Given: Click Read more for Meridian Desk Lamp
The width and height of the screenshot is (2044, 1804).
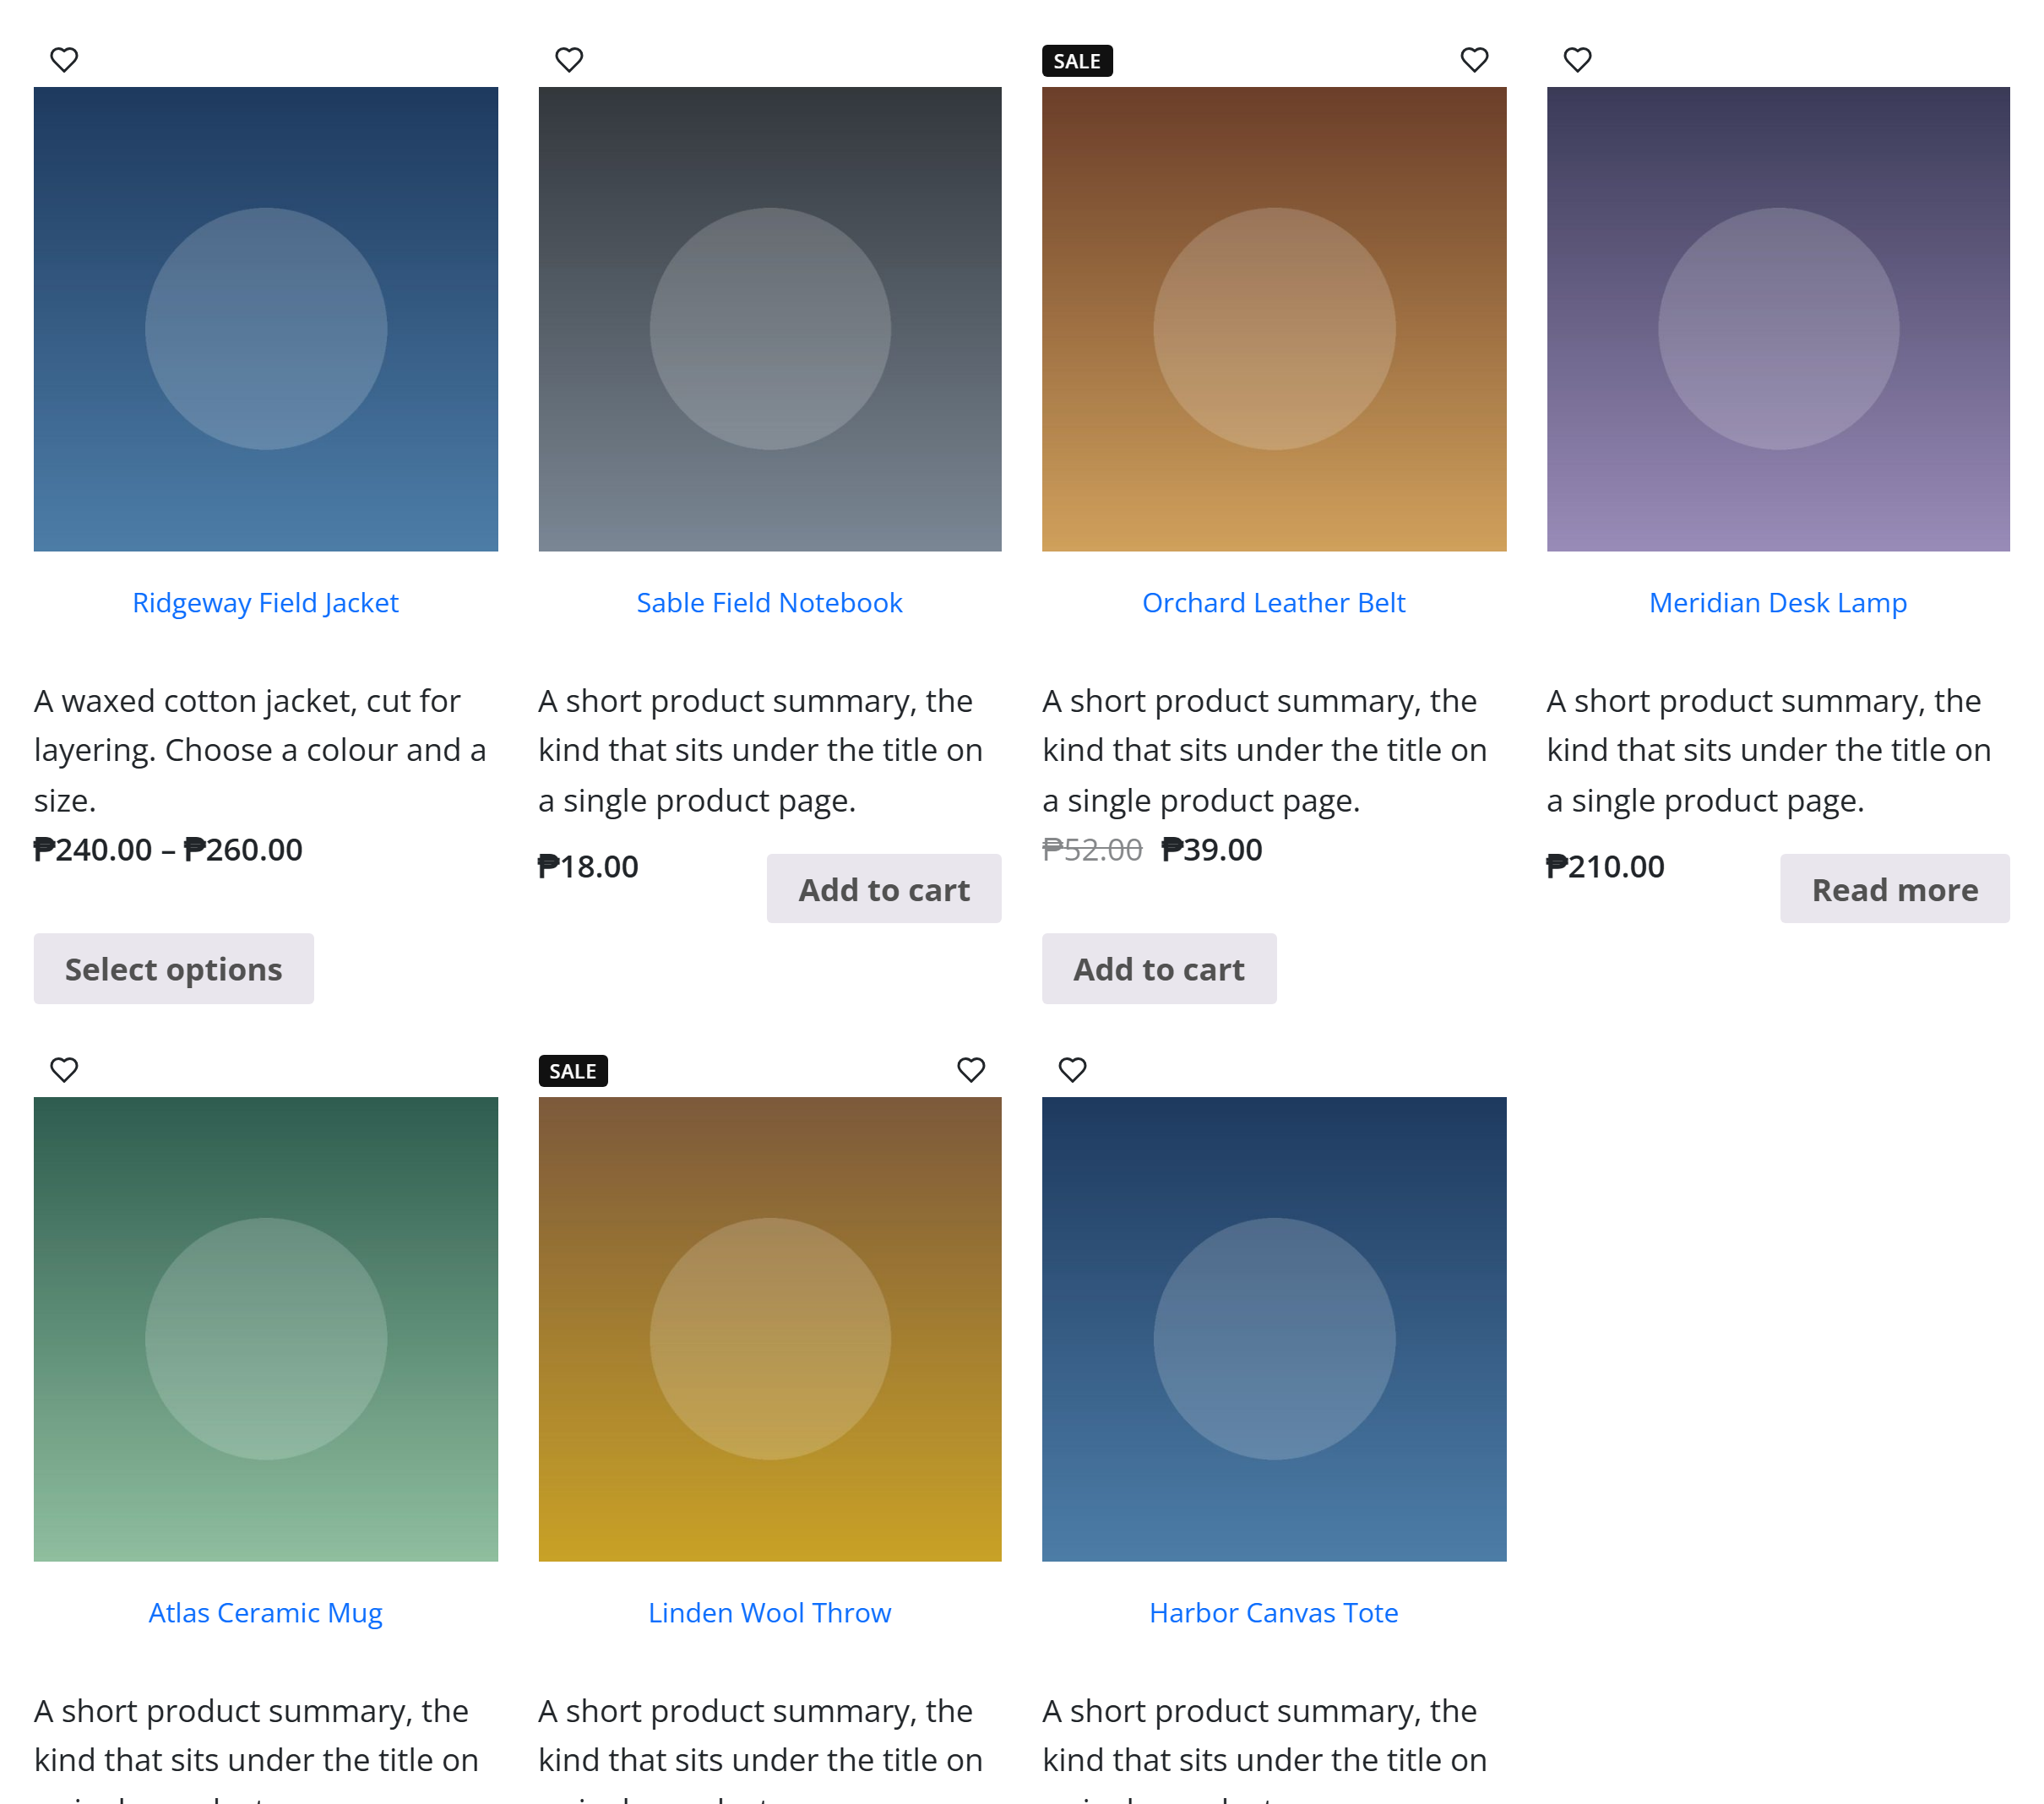Looking at the screenshot, I should pos(1895,889).
